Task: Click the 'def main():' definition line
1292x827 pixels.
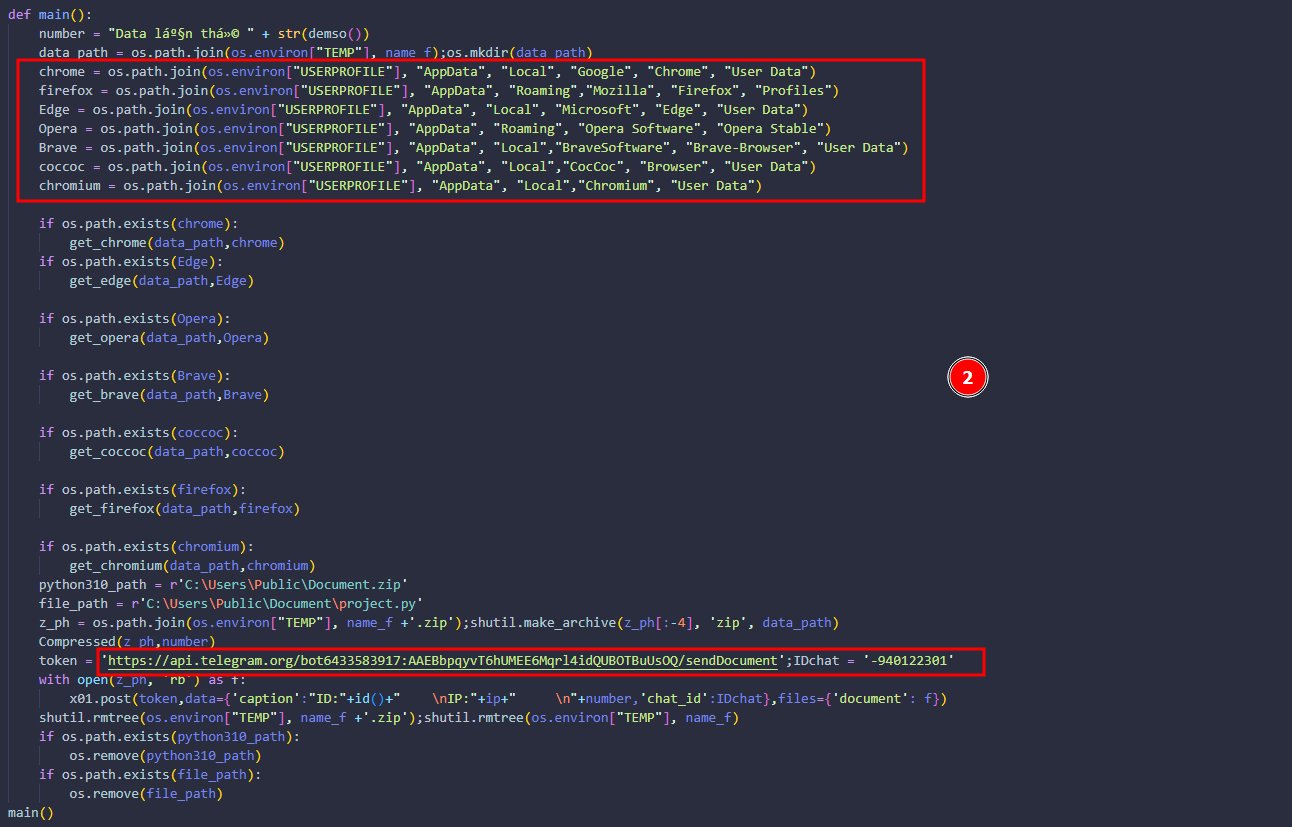Action: (x=50, y=13)
